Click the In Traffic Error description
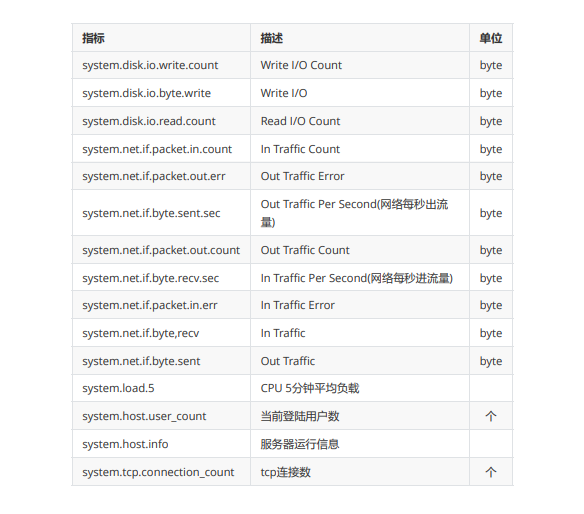Screen dimensions: 584x514 [298, 305]
